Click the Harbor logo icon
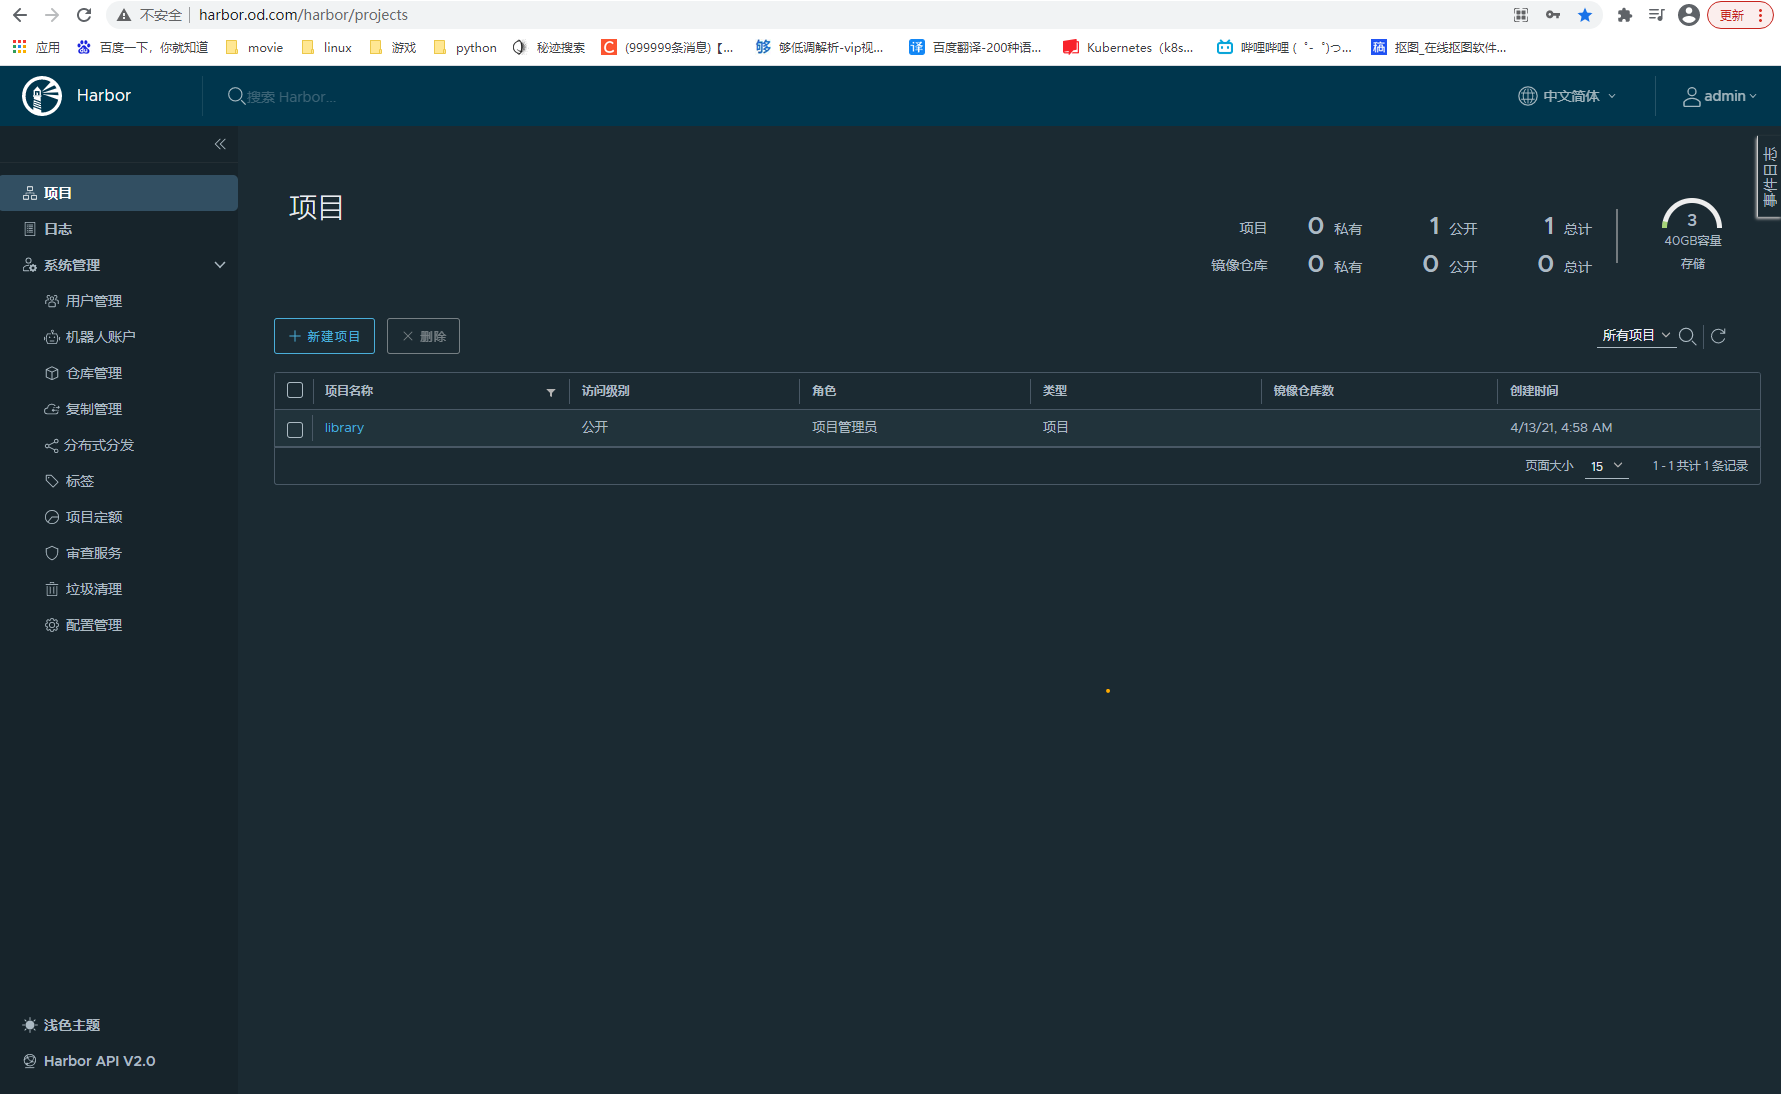 pyautogui.click(x=42, y=96)
